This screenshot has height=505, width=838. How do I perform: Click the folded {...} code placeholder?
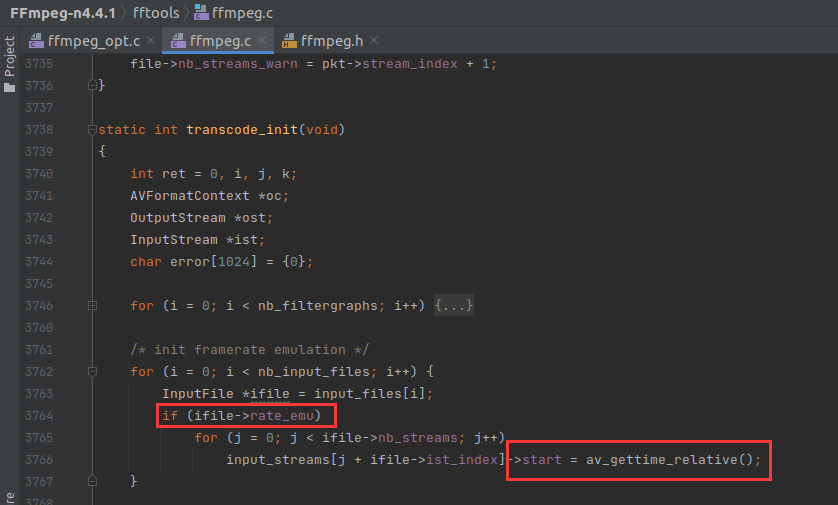click(x=453, y=305)
